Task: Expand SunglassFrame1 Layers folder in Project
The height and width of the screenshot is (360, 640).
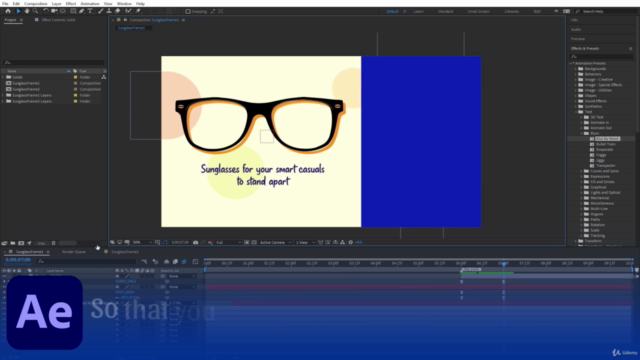Action: point(3,96)
